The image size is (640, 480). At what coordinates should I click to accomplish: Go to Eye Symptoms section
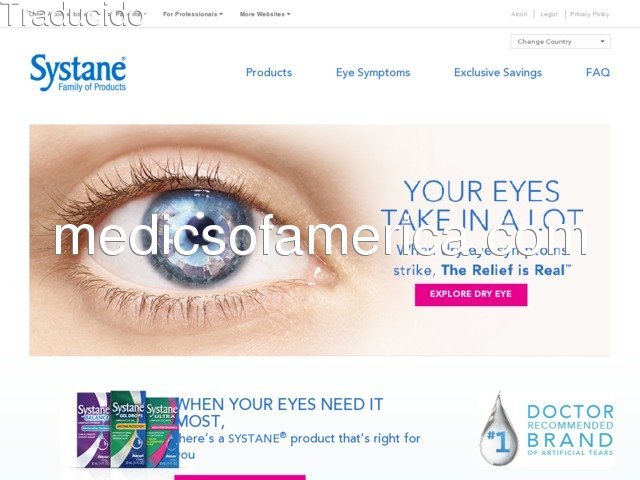[373, 73]
